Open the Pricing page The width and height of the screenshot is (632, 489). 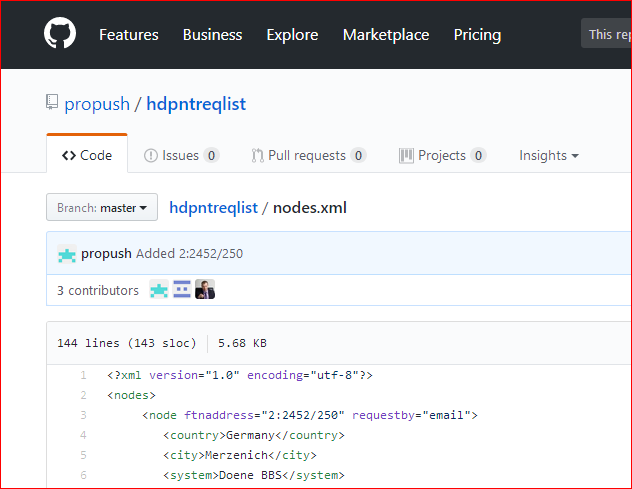pyautogui.click(x=477, y=35)
